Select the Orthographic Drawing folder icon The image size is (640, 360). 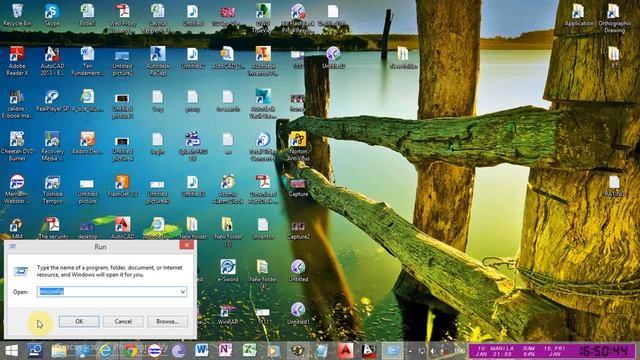point(614,18)
